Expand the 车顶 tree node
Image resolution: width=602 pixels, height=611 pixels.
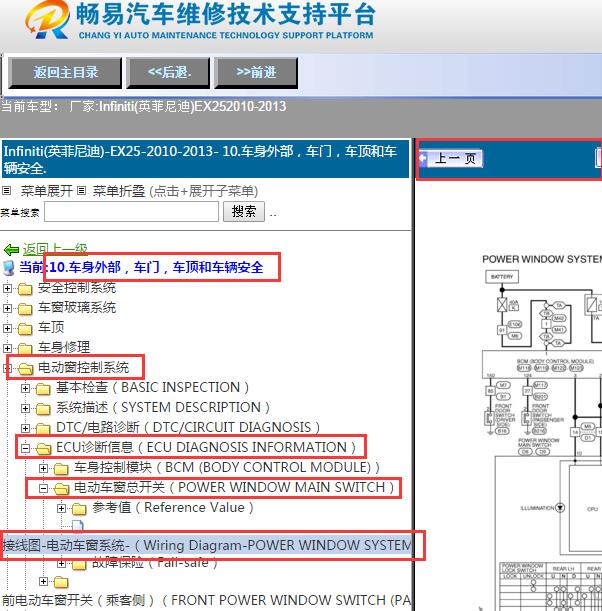tap(7, 328)
